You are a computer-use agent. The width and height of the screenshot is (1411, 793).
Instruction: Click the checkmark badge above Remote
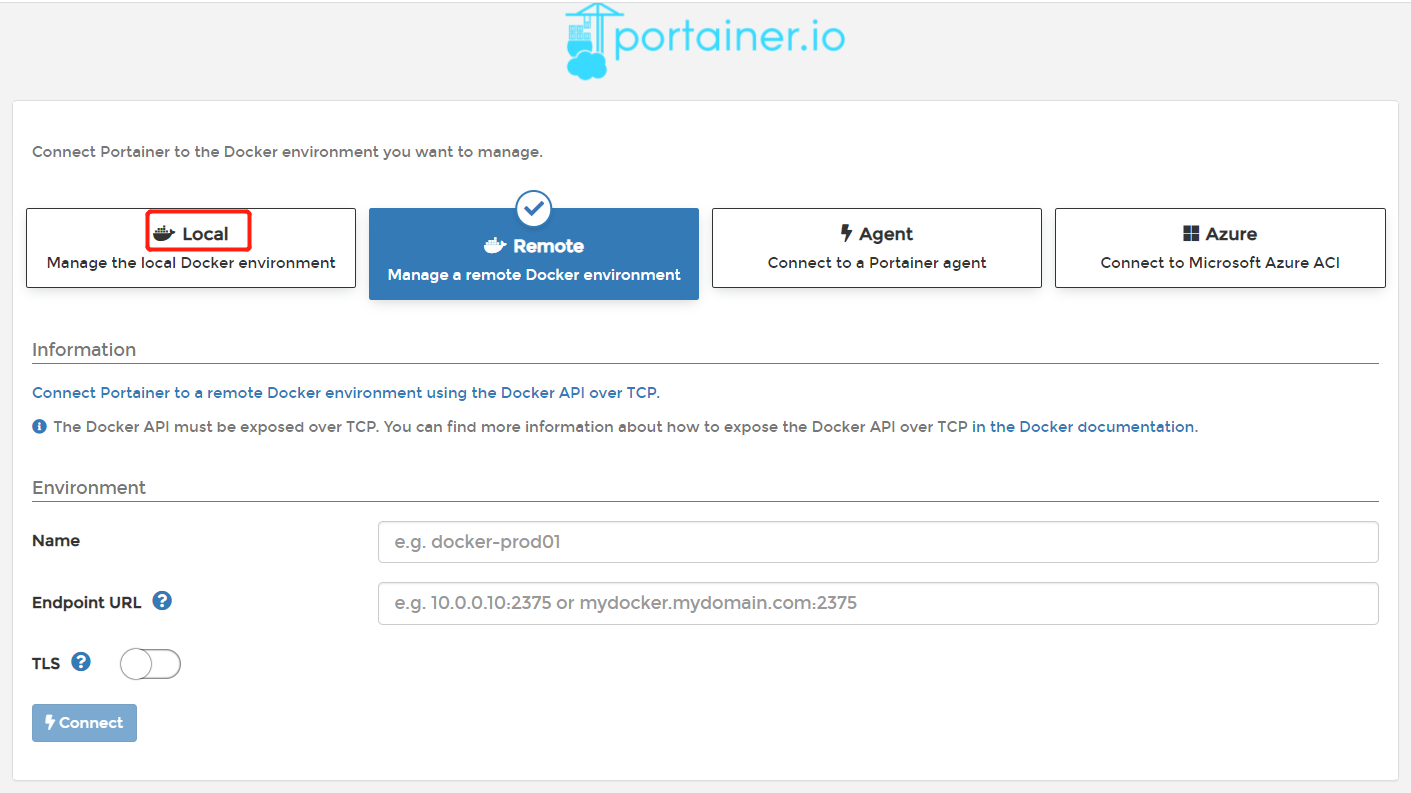pos(534,208)
